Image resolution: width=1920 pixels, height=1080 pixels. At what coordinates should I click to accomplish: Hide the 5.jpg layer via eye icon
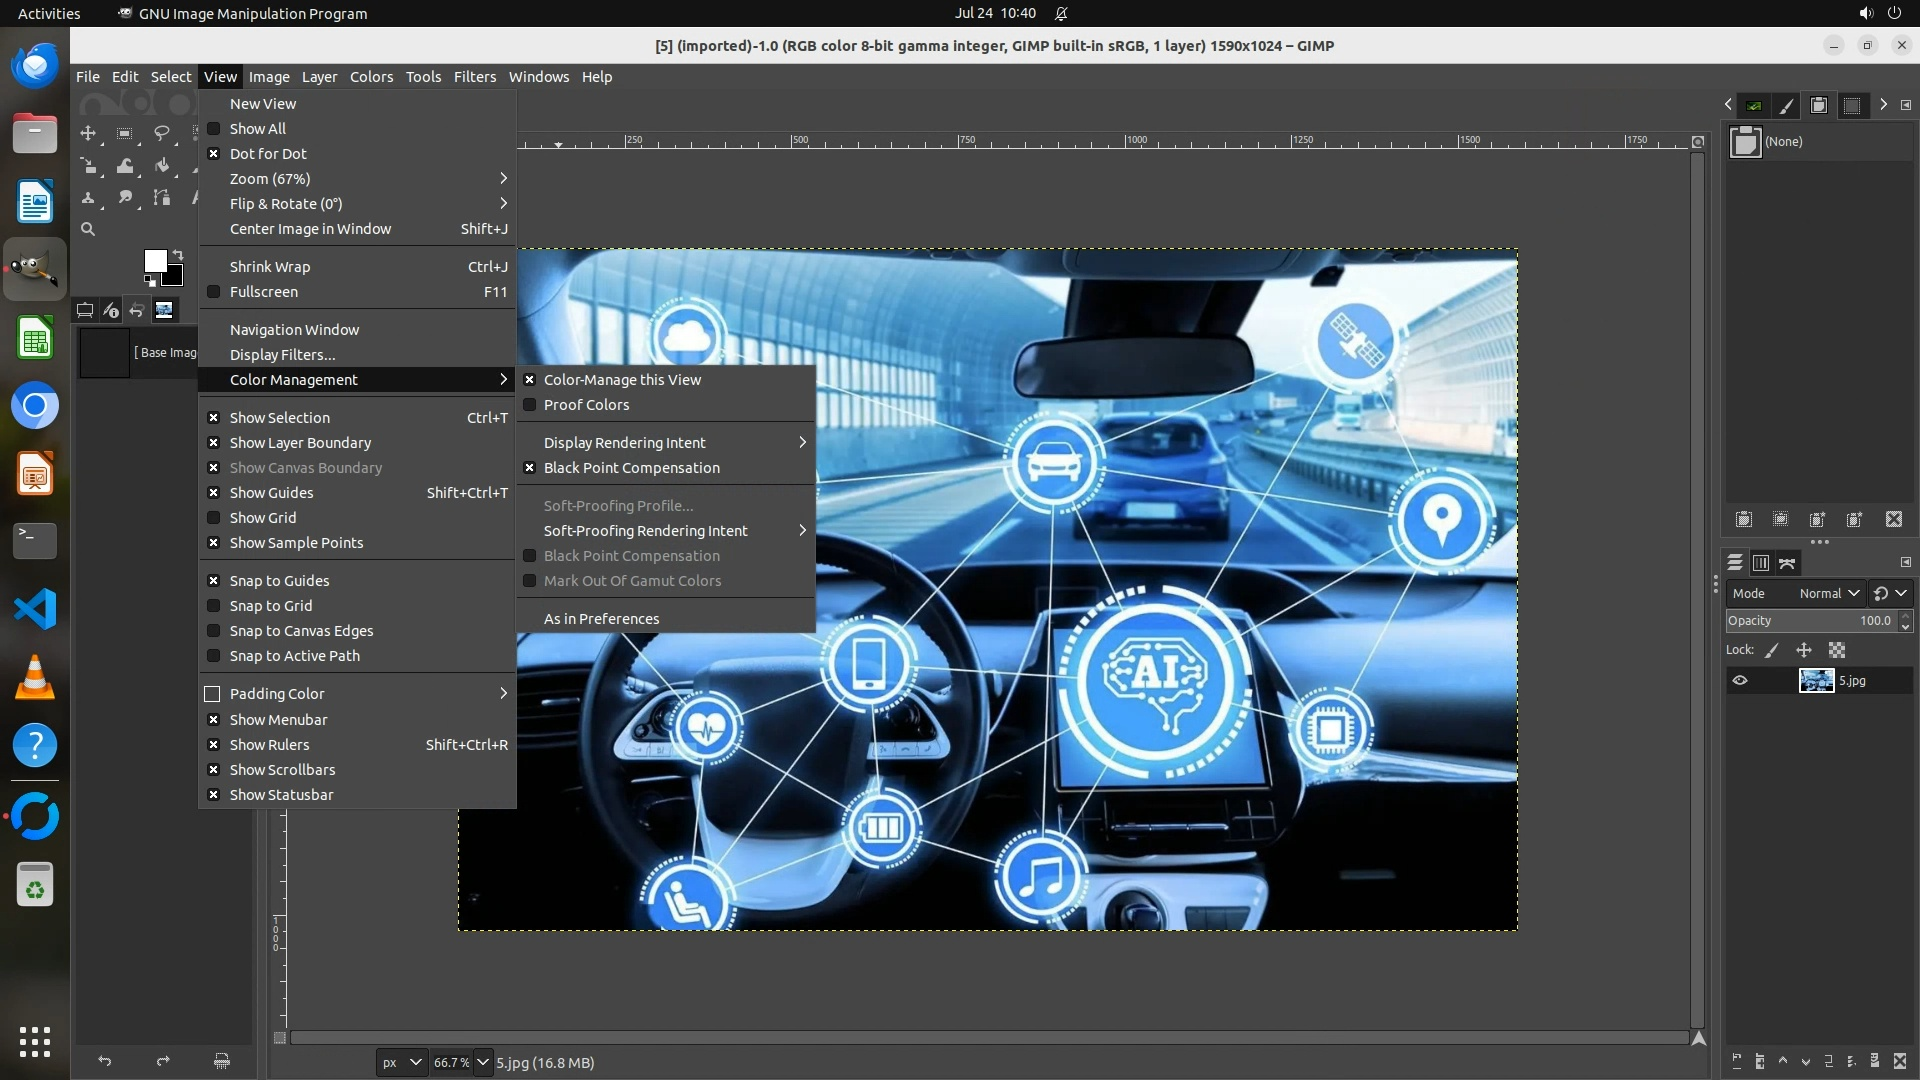1740,681
